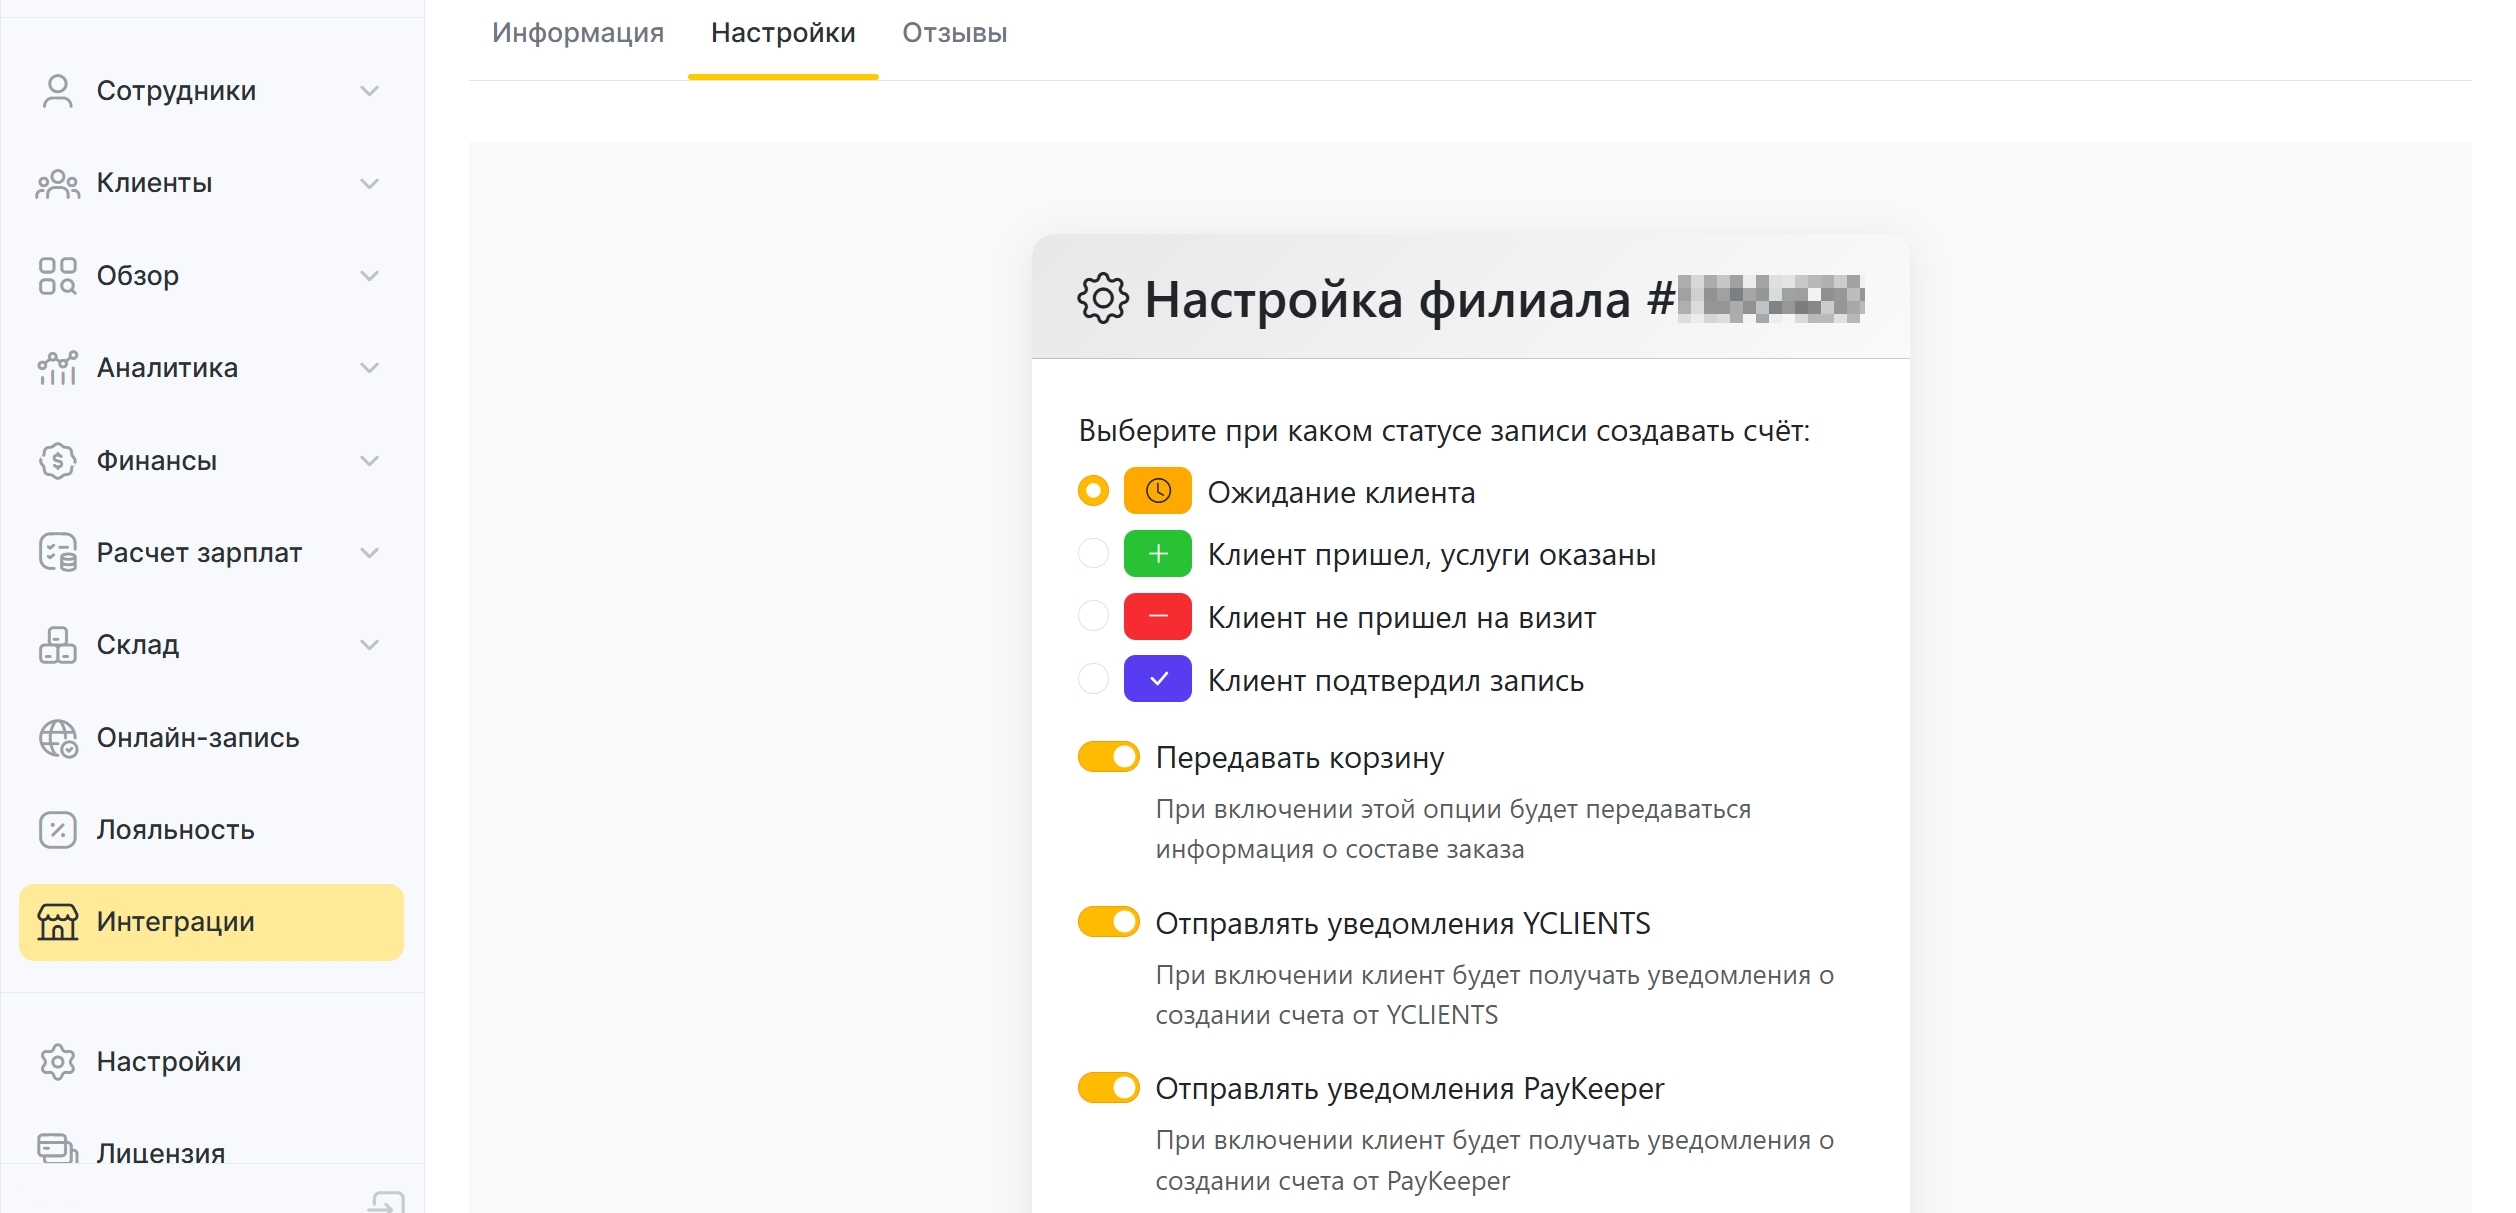Expand the Расчет зарплат chevron
The width and height of the screenshot is (2516, 1213).
point(370,553)
